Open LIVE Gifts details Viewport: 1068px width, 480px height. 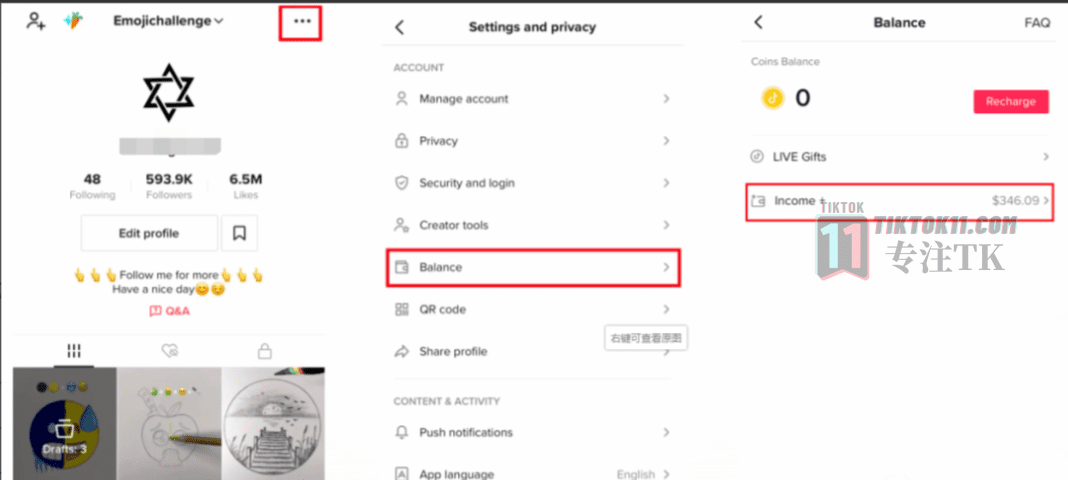click(x=899, y=157)
